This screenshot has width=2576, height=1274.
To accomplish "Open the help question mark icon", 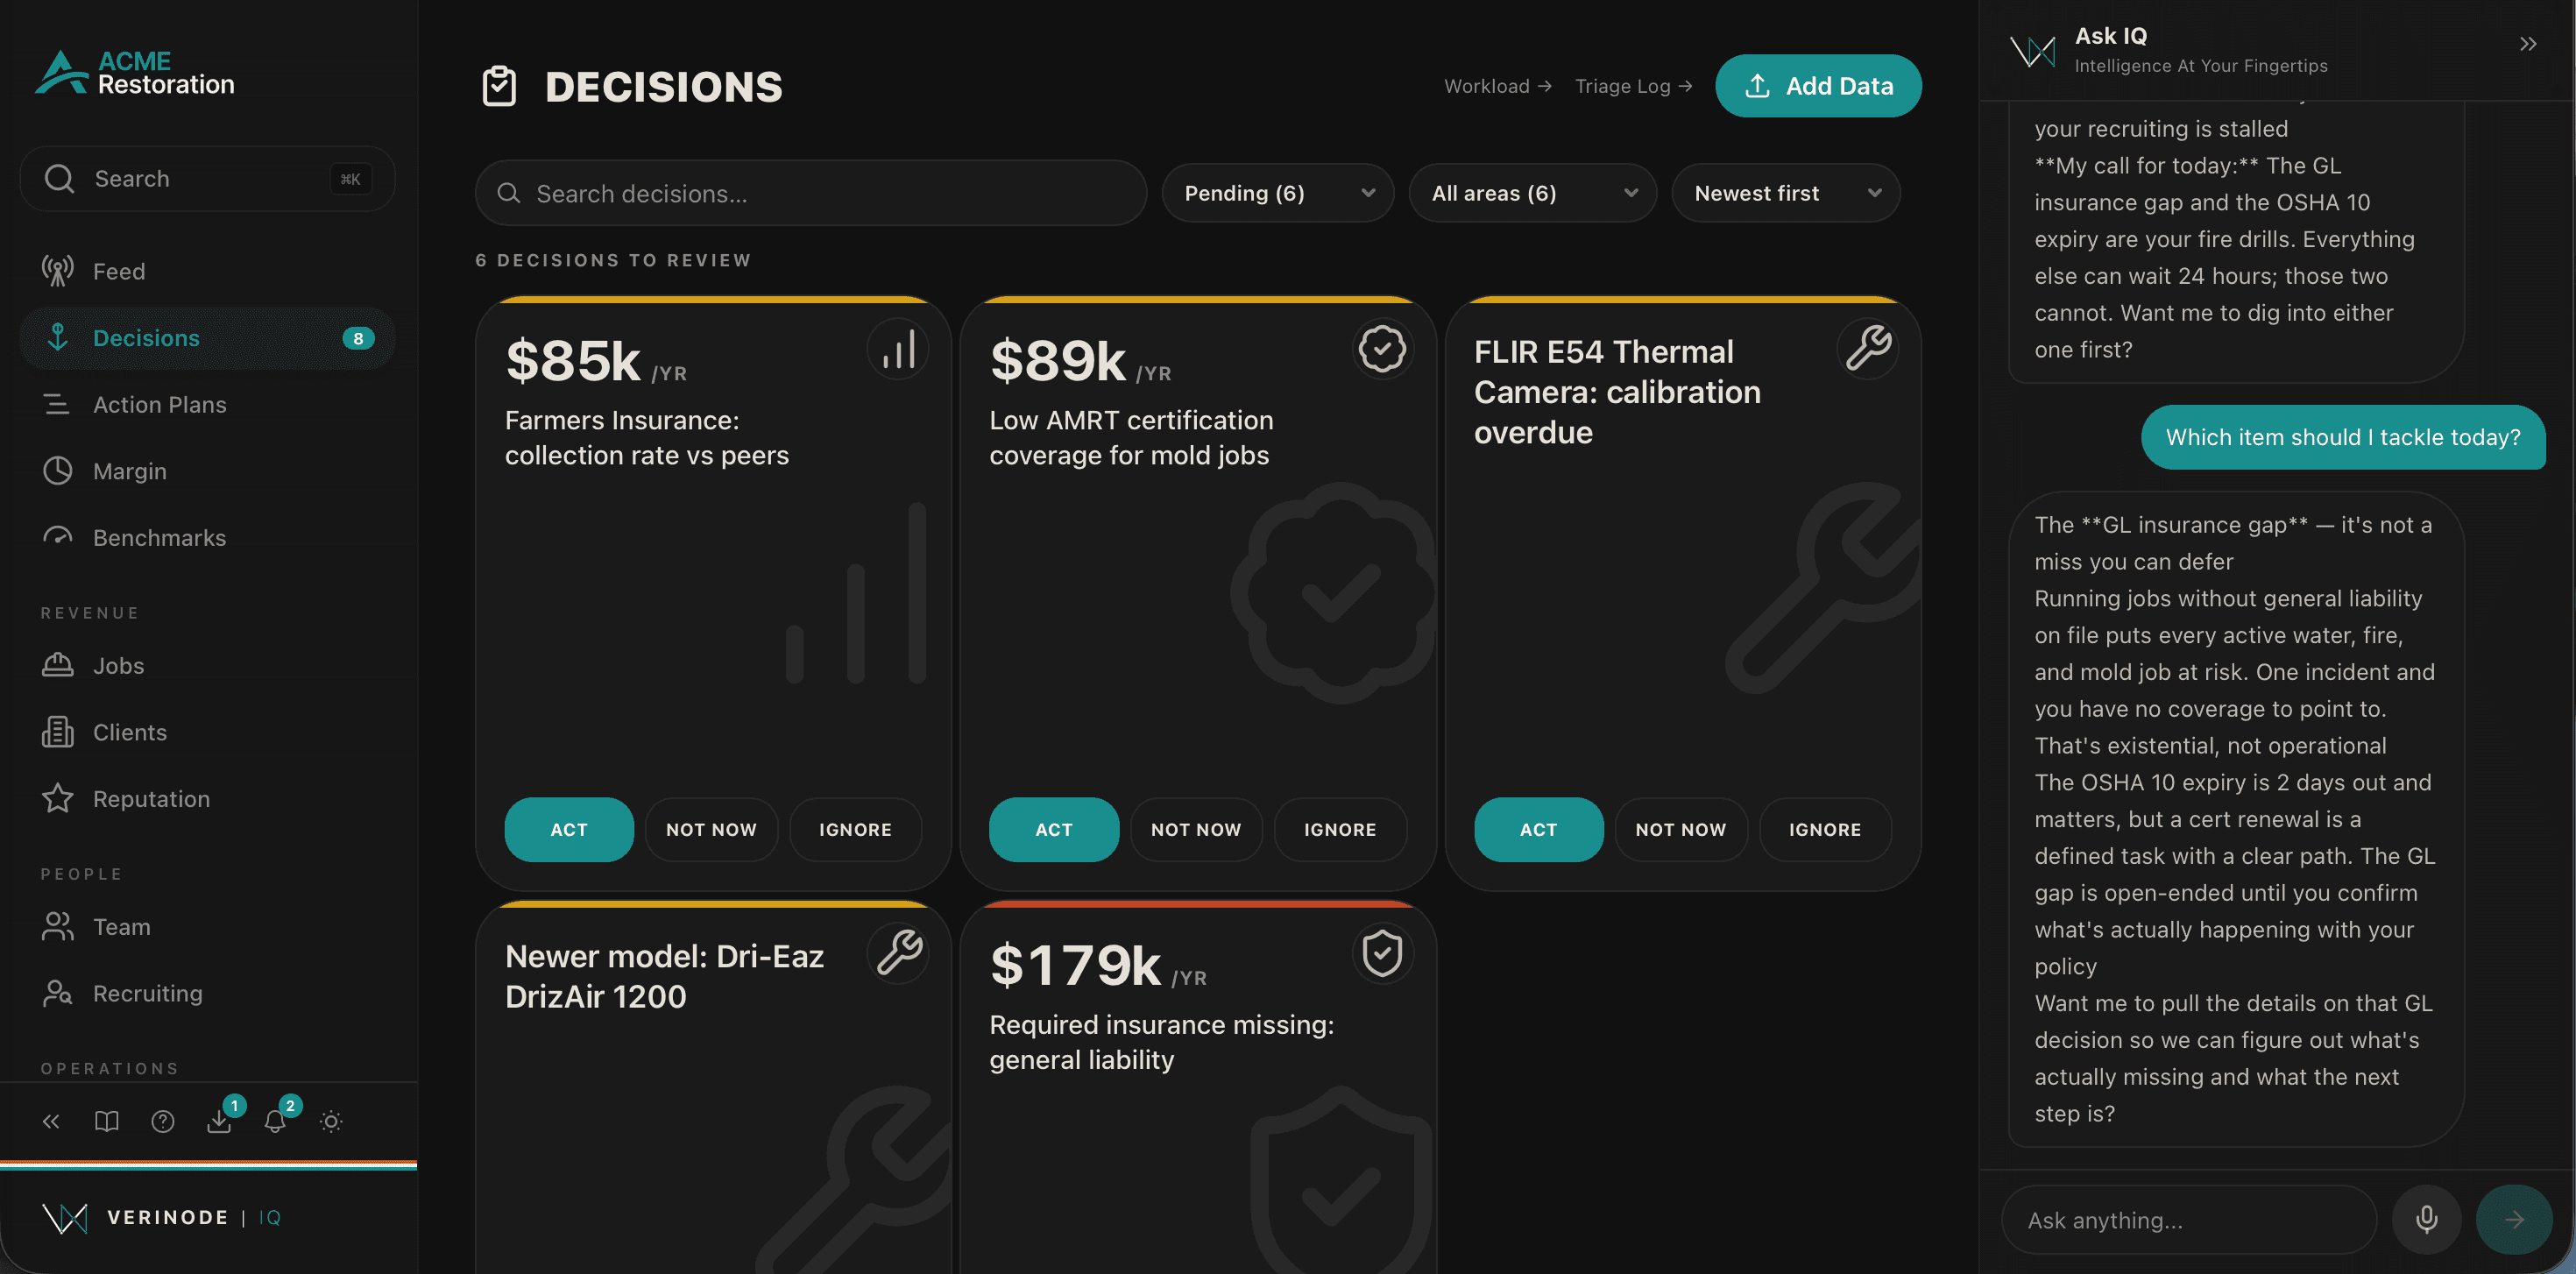I will (163, 1121).
